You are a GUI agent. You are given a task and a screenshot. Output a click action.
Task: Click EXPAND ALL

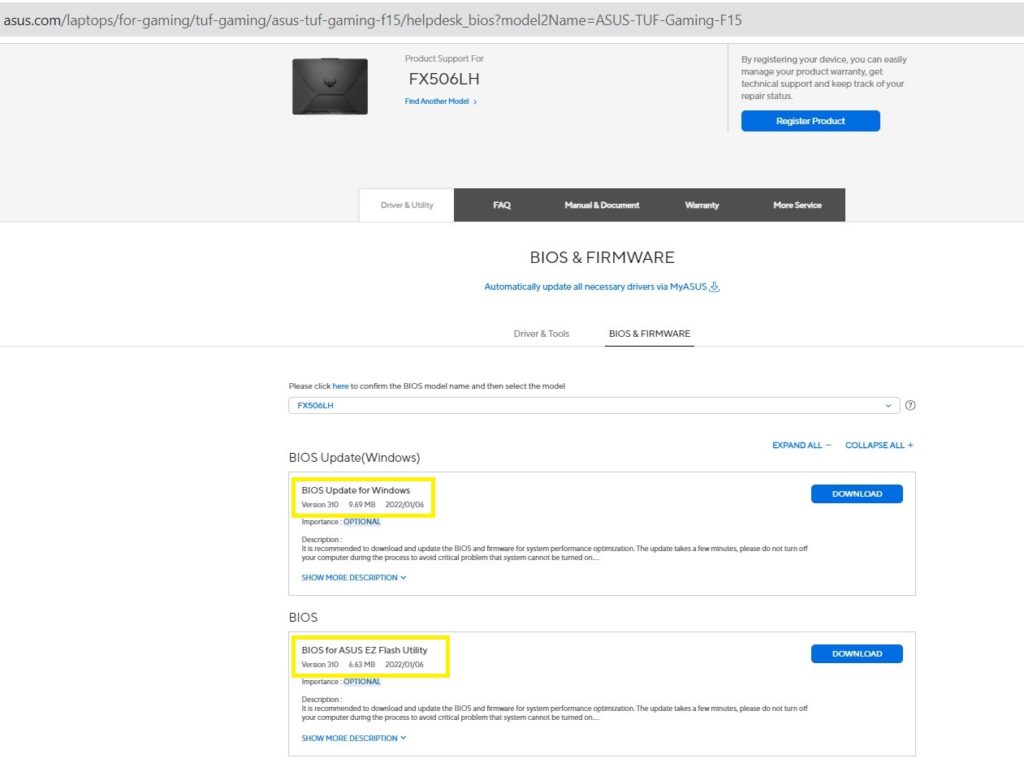click(801, 446)
